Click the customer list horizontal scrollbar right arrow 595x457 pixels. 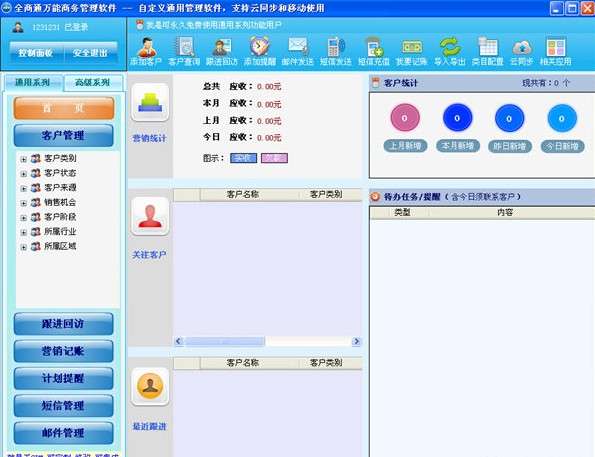coord(356,341)
